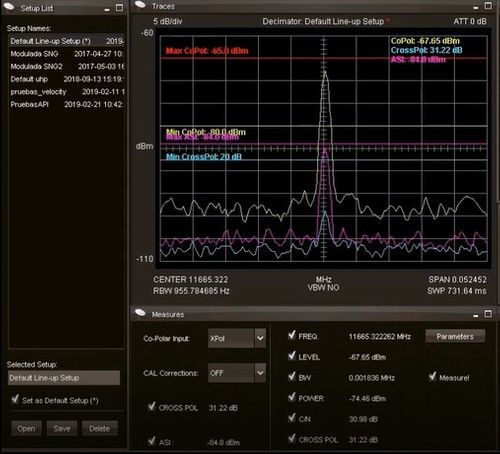
Task: Click the Min CrossPol 20 dB marker label
Action: 204,157
